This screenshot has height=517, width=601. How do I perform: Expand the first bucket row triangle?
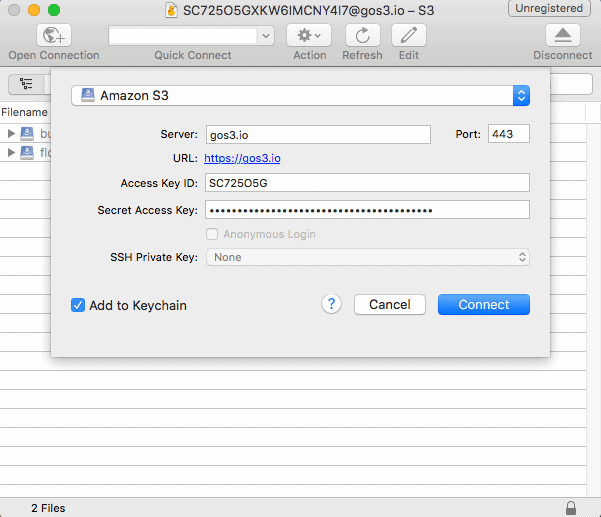point(11,133)
